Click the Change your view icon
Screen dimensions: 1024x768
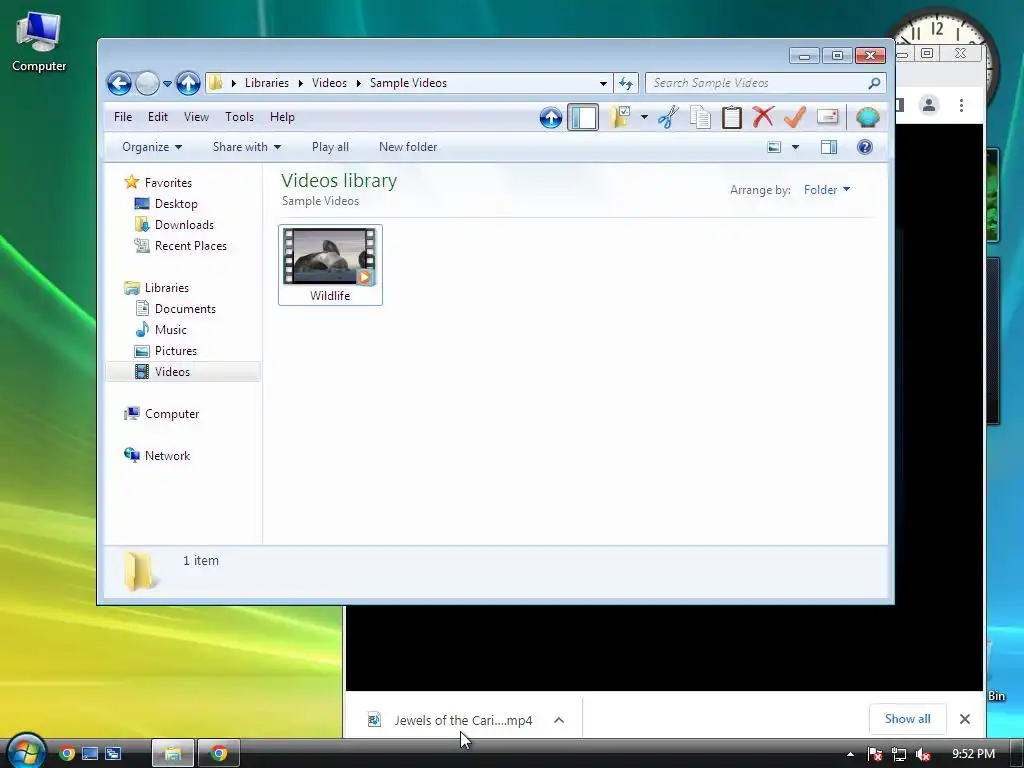click(774, 147)
